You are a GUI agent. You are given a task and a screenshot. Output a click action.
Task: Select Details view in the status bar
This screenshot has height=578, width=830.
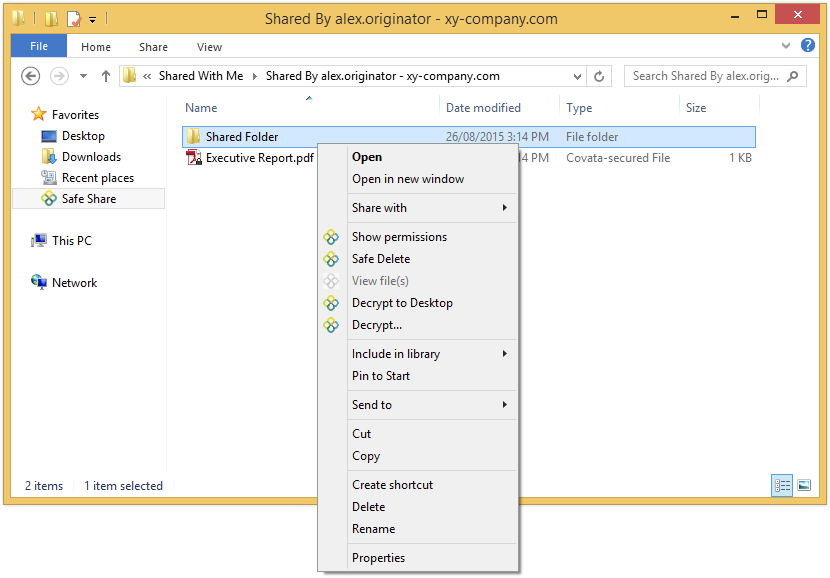click(781, 485)
